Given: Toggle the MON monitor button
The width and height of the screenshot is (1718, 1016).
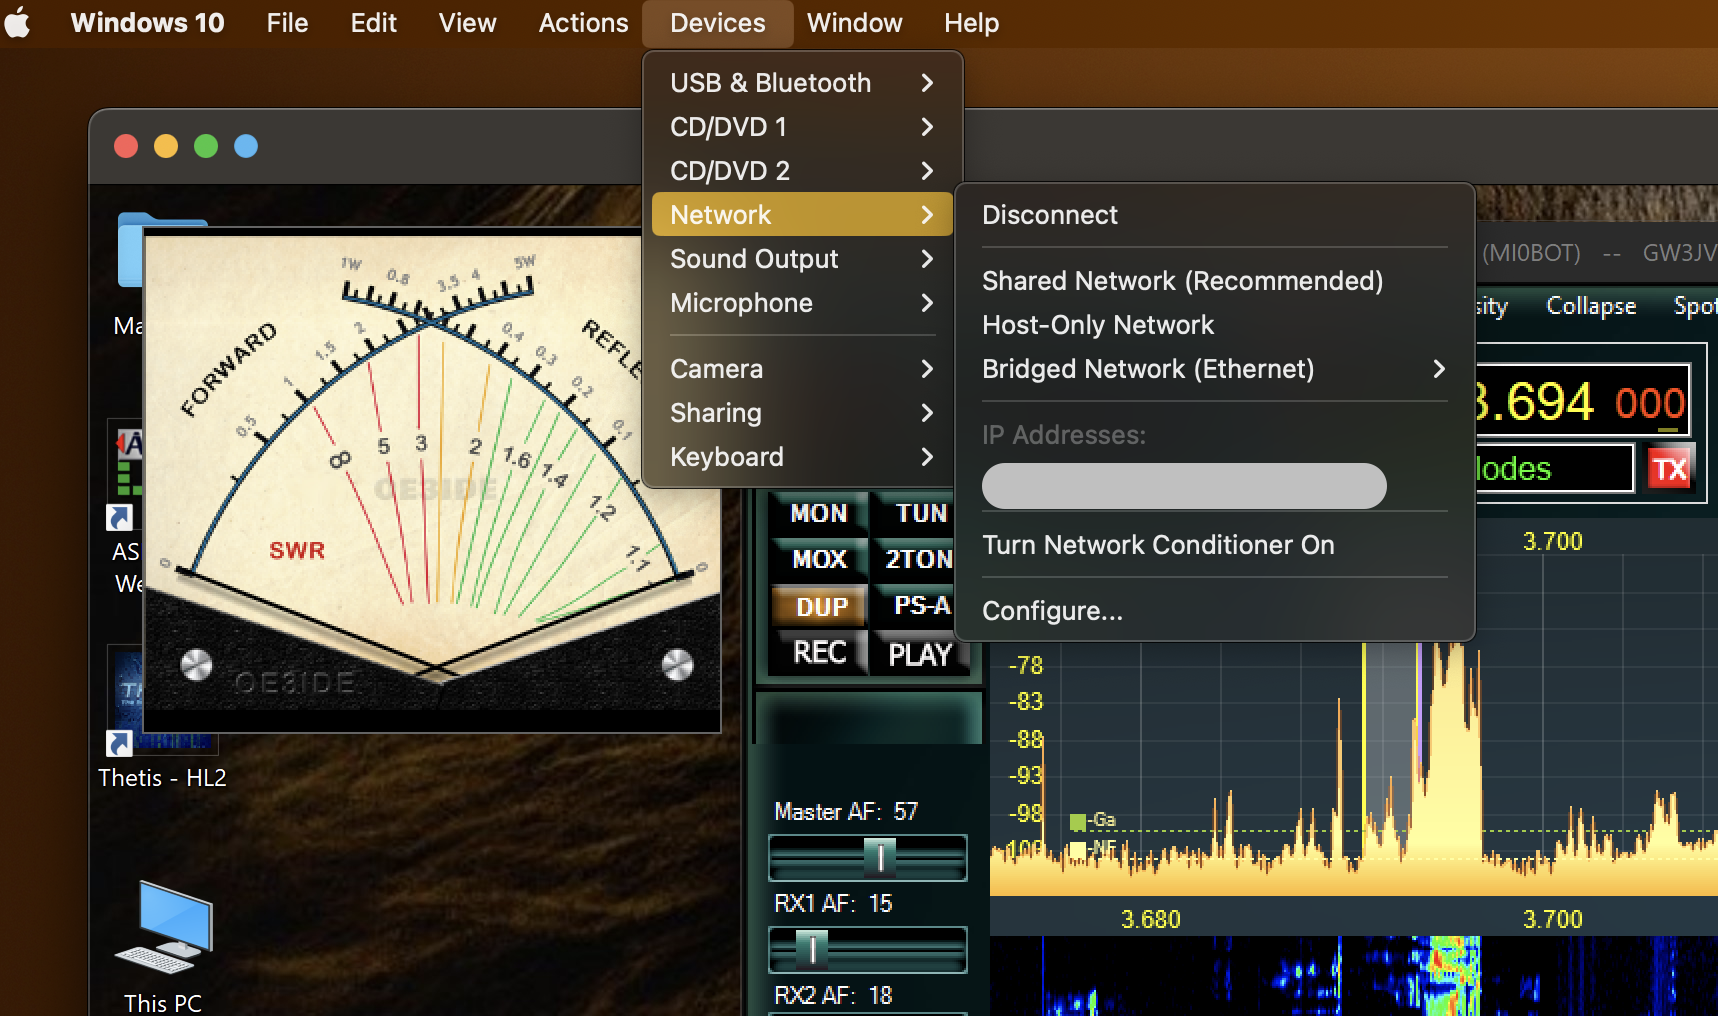Looking at the screenshot, I should coord(819,513).
